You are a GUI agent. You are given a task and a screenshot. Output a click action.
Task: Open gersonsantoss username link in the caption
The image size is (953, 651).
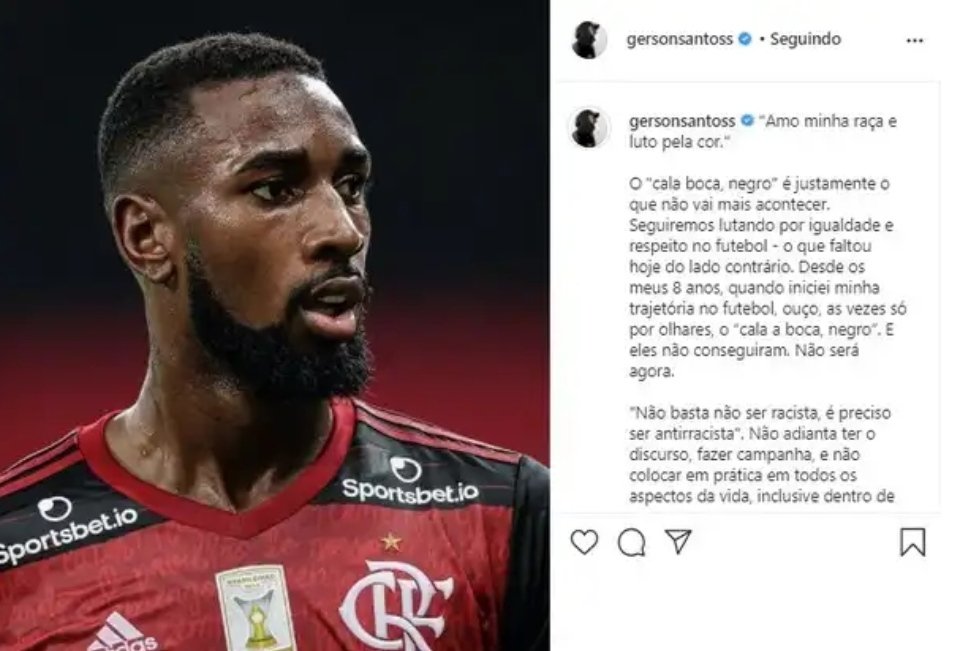[x=682, y=121]
